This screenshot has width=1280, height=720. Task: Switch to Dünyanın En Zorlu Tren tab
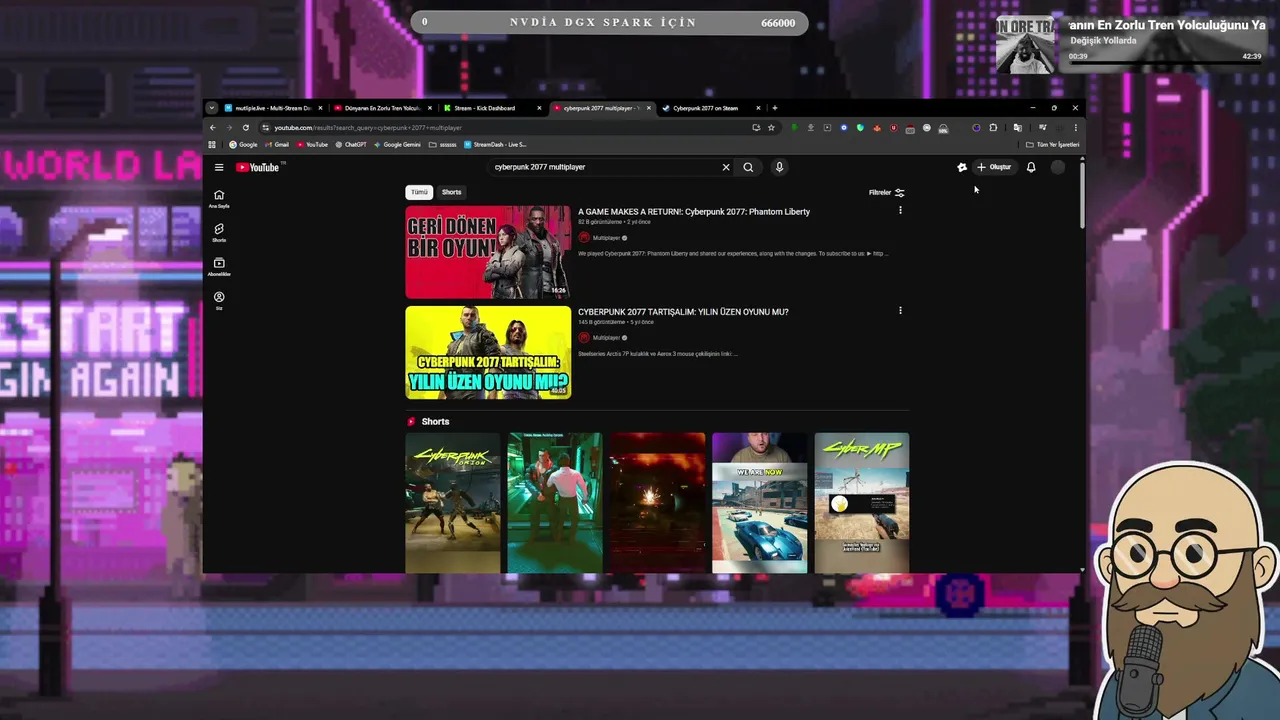click(382, 108)
